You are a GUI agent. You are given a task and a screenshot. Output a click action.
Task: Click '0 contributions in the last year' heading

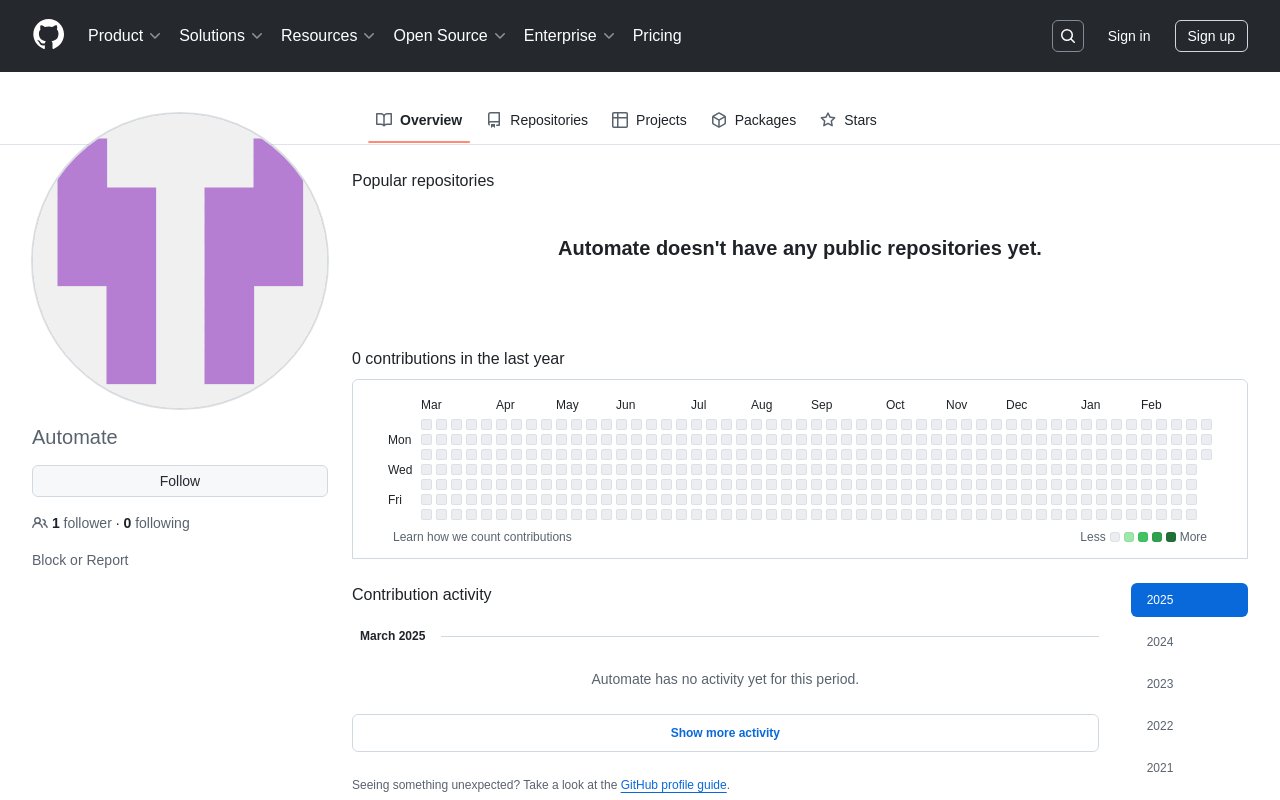tap(458, 359)
